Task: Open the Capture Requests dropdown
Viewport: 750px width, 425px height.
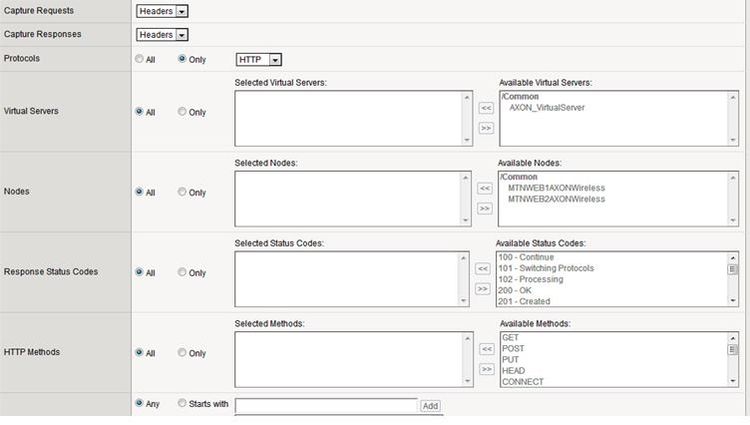Action: click(162, 12)
